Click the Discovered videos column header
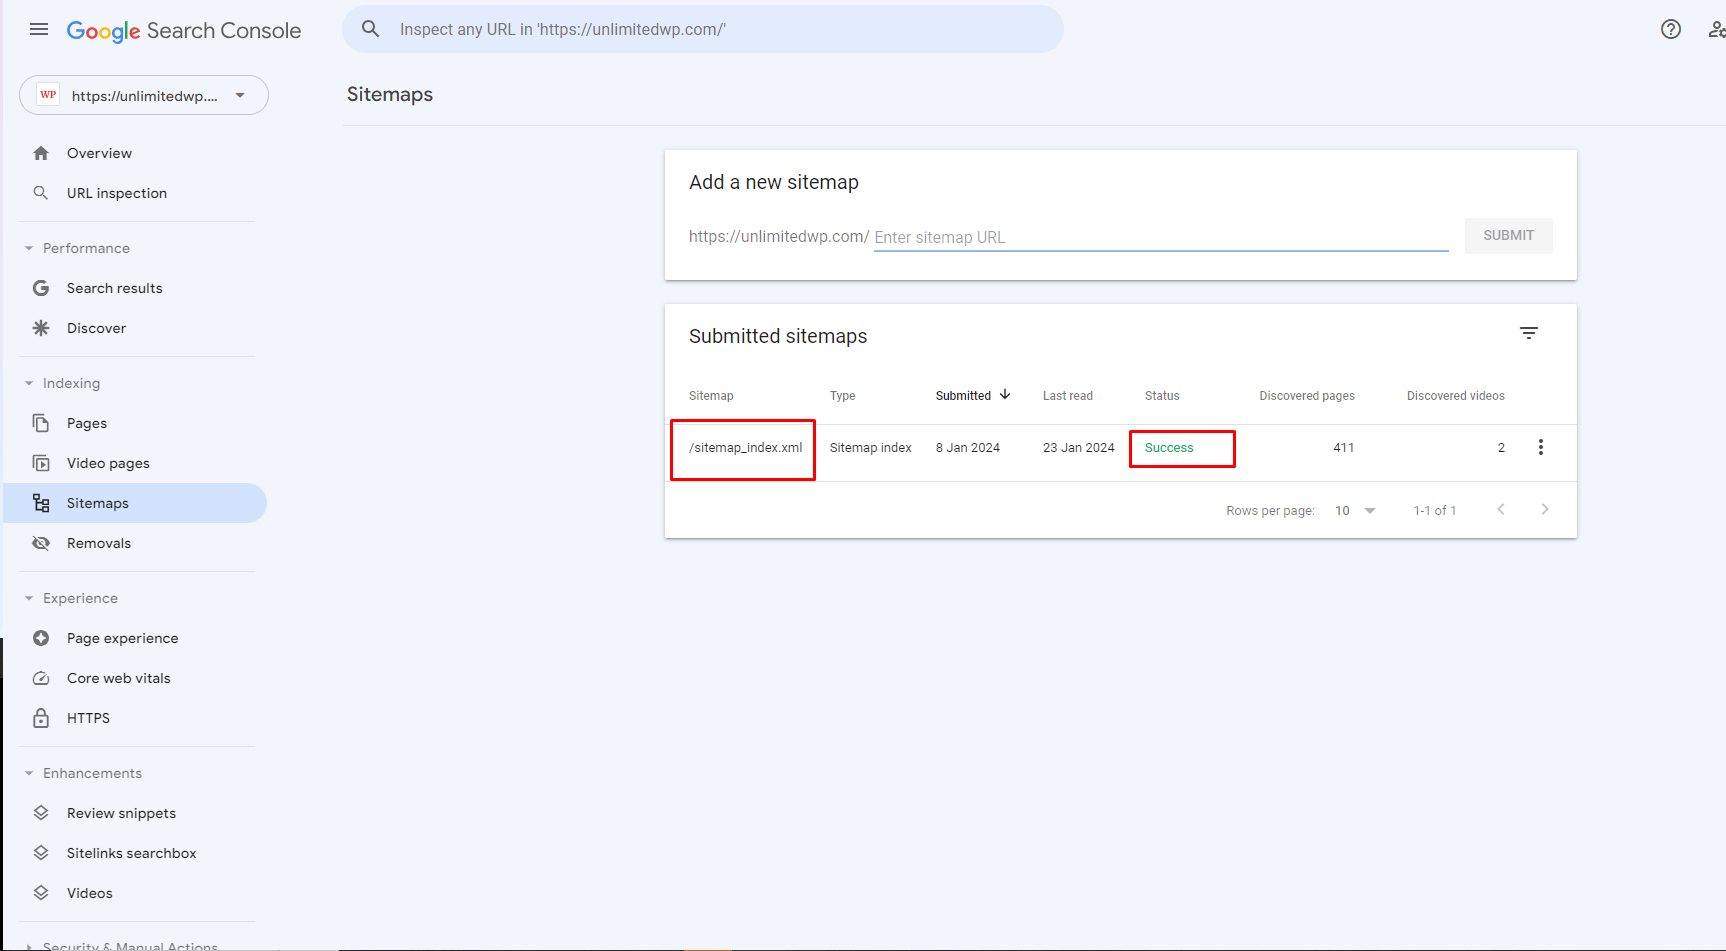Image resolution: width=1726 pixels, height=951 pixels. pos(1455,396)
